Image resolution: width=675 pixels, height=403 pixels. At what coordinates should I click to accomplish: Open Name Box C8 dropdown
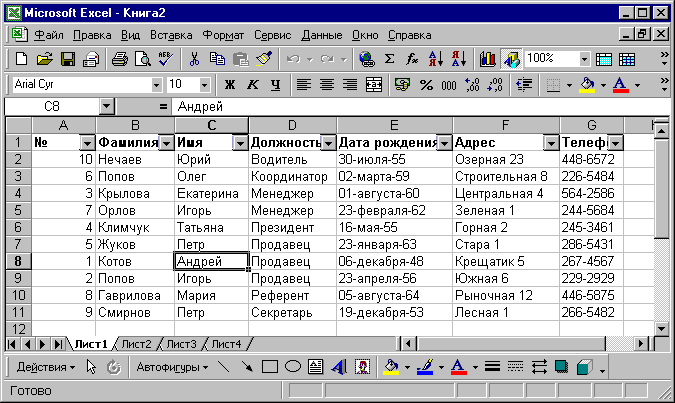(x=106, y=106)
